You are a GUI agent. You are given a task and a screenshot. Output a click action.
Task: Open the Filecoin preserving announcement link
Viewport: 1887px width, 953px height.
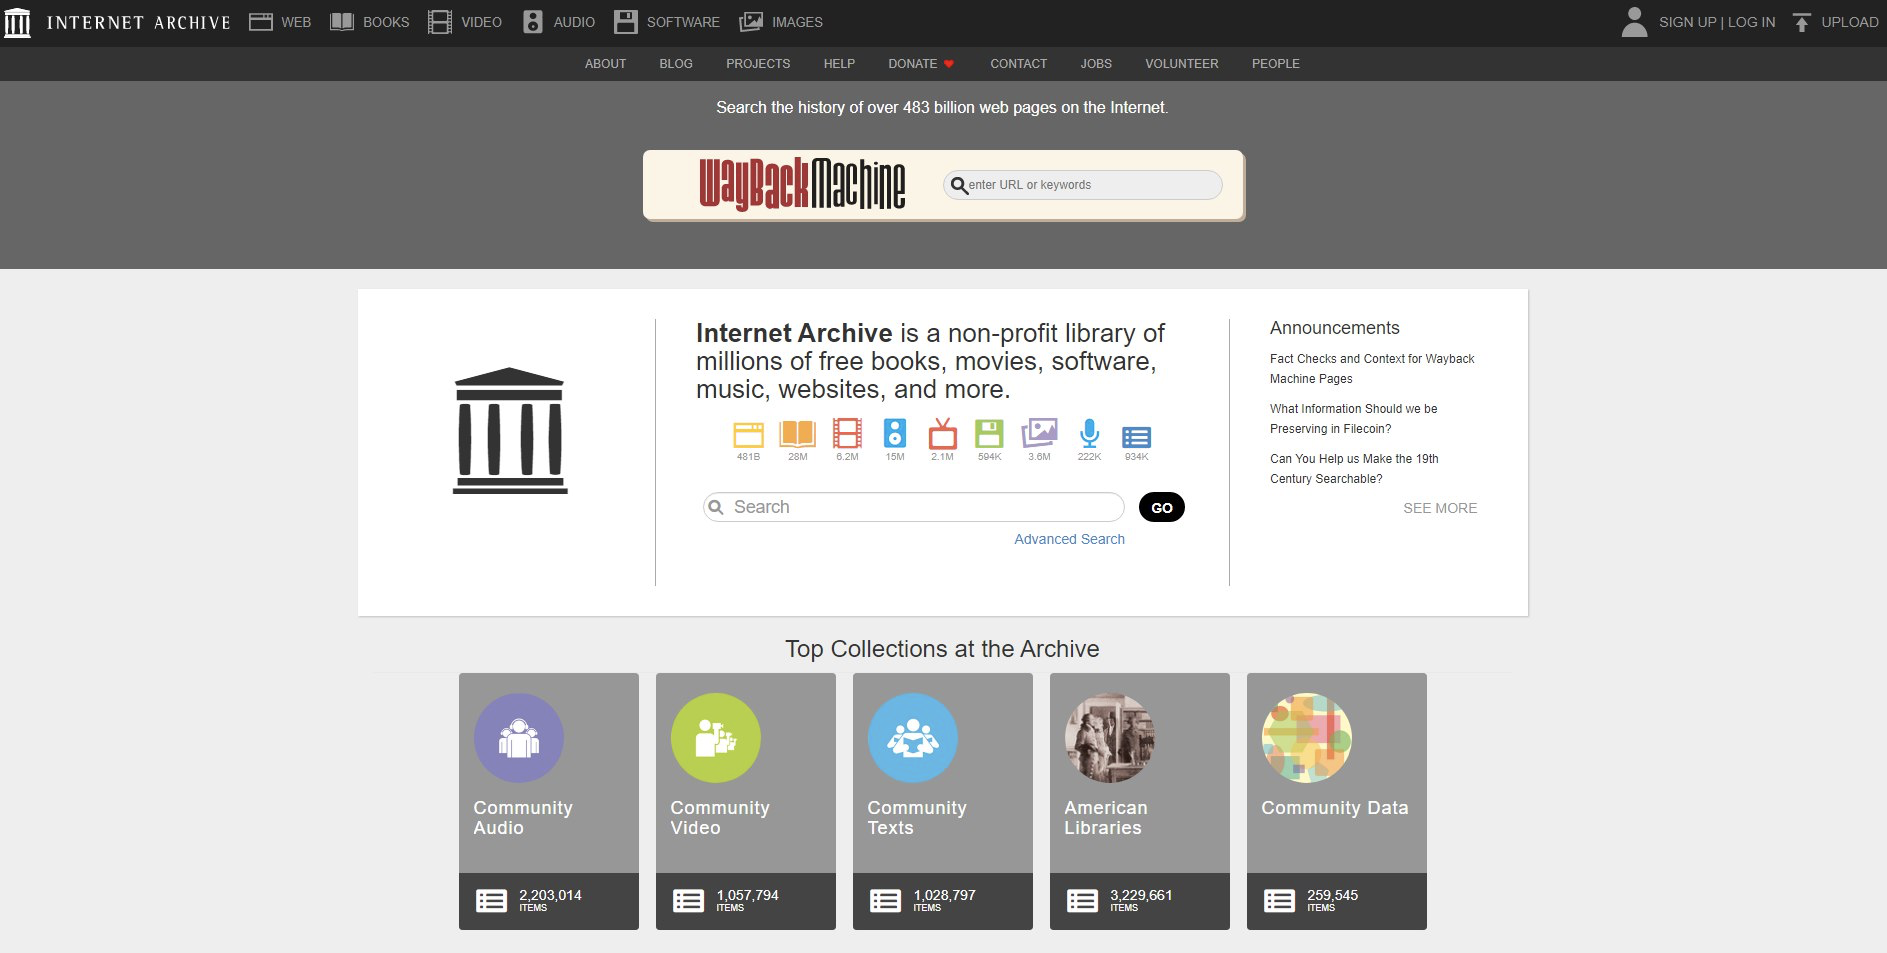1353,418
